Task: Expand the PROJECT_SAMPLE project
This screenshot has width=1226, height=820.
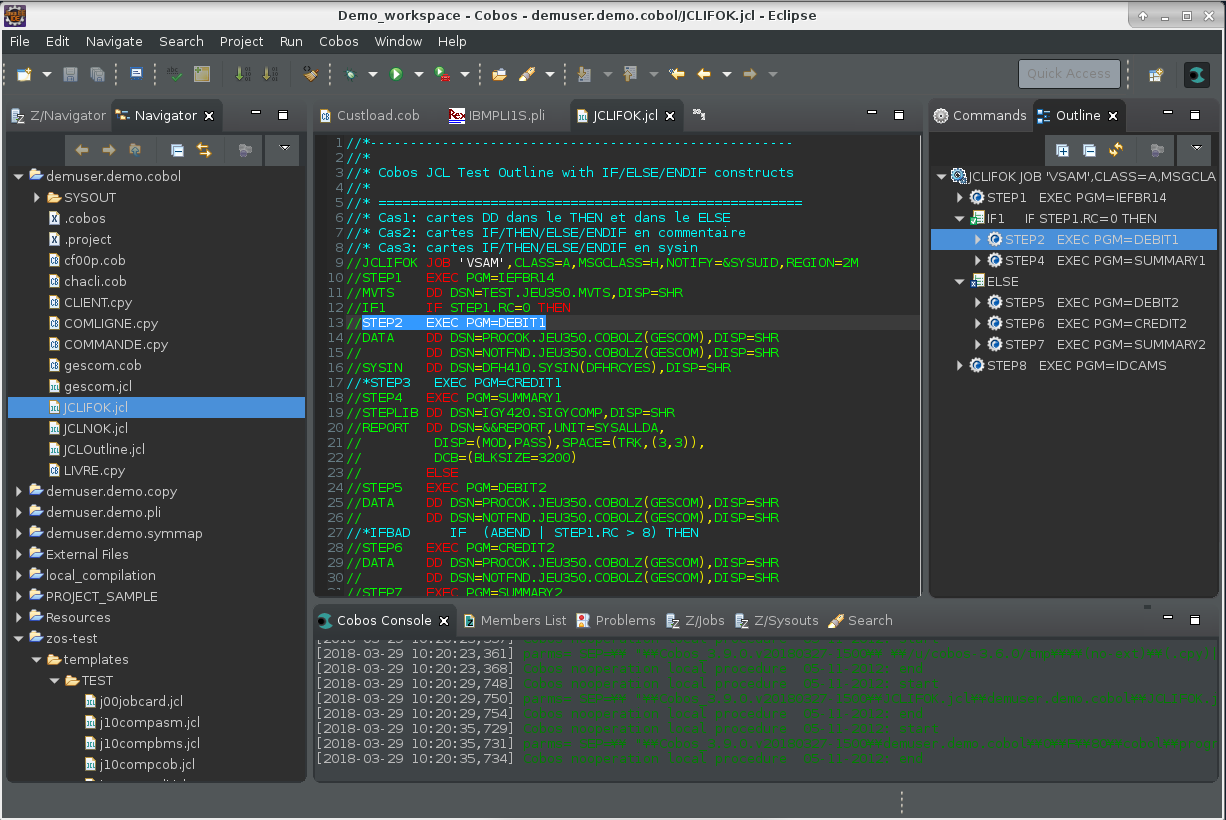Action: click(19, 596)
